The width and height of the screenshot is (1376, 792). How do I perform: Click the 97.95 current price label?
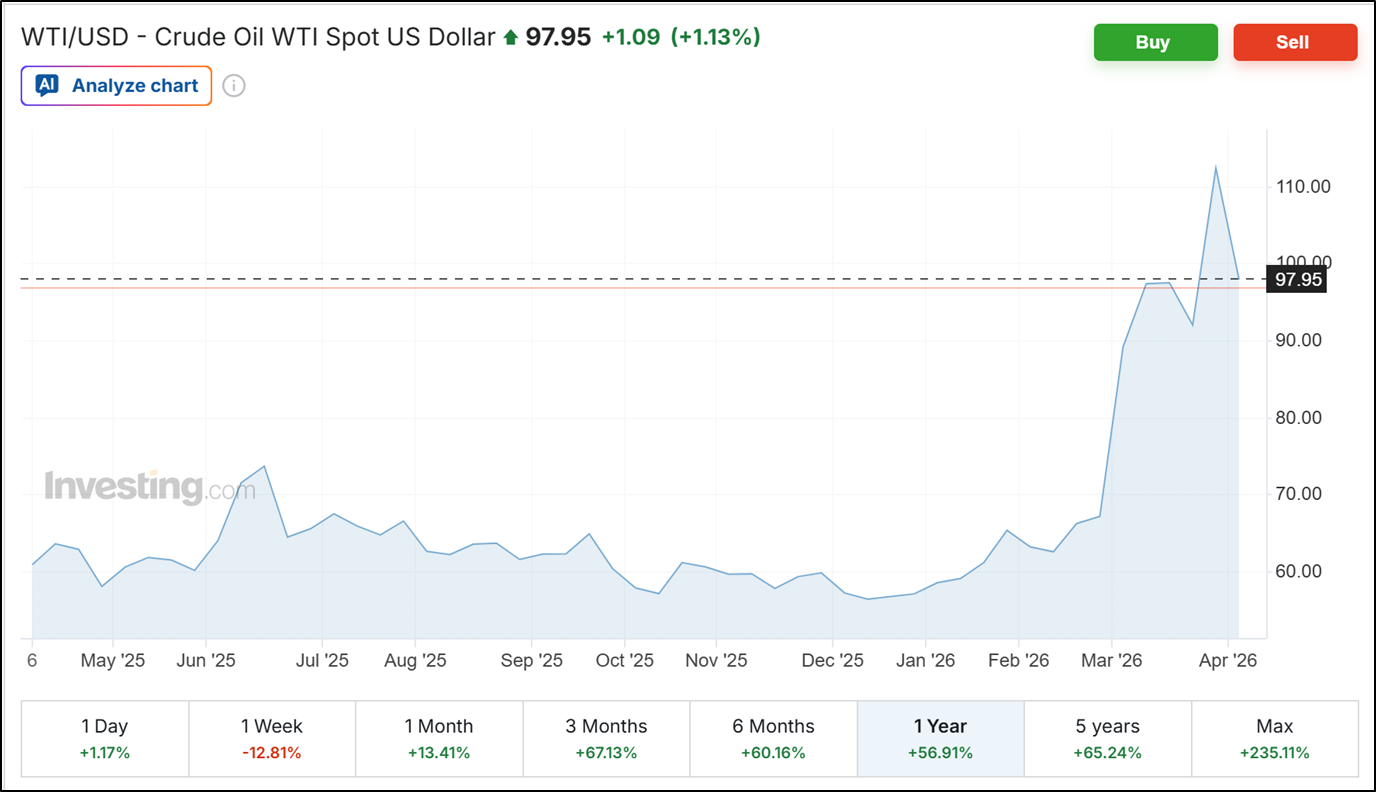1298,280
